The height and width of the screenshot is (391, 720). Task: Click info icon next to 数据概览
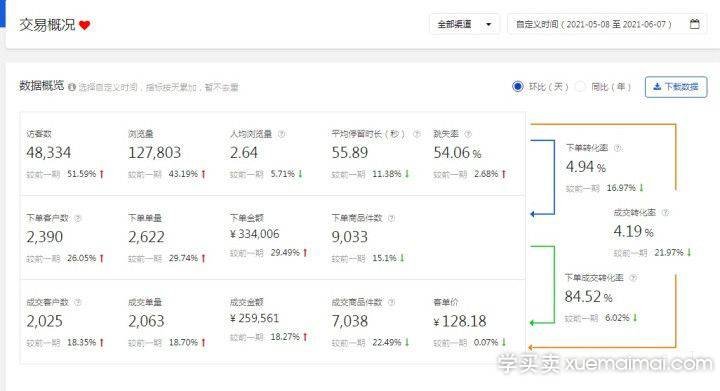72,87
